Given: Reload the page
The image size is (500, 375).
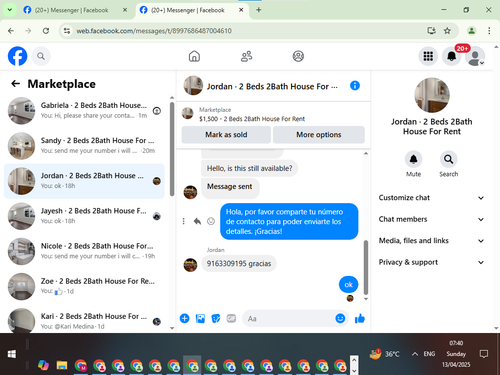Looking at the screenshot, I should tap(46, 31).
